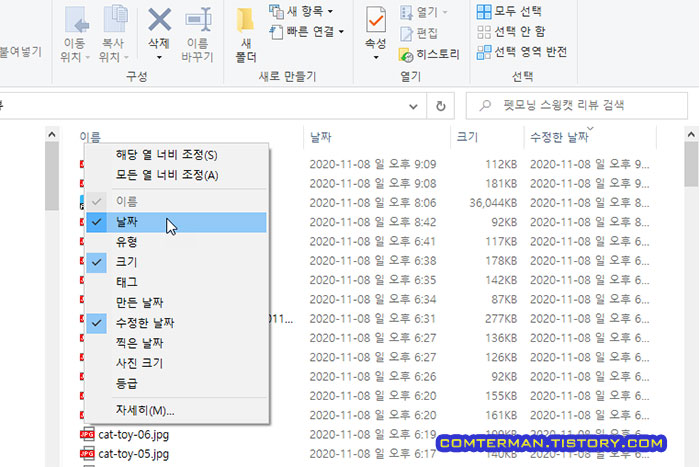Viewport: 700px width, 467px height.
Task: Toggle 수정한 날짜 column in context menu
Action: pos(177,323)
